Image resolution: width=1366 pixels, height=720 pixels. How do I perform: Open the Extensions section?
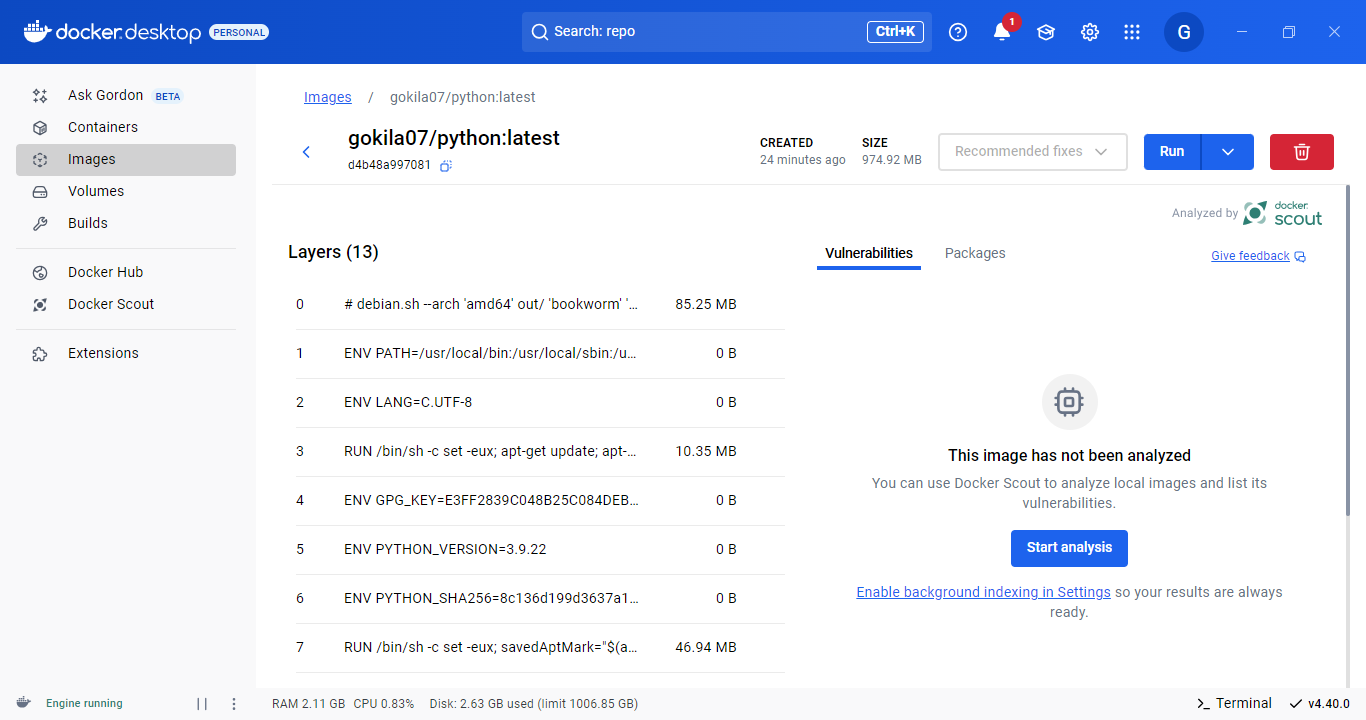click(x=126, y=353)
